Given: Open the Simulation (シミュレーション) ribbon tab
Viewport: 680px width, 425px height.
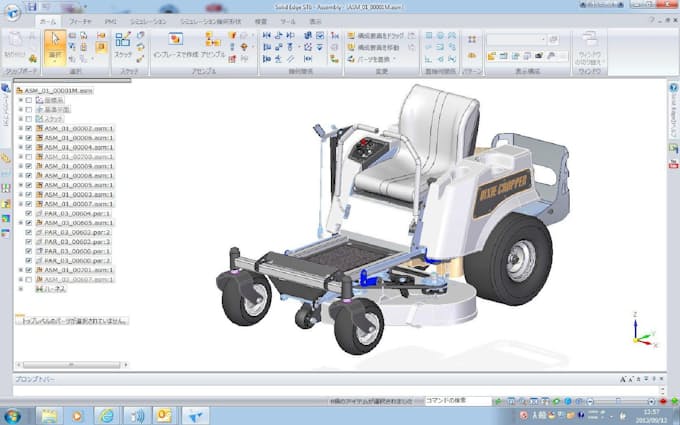Looking at the screenshot, I should point(147,19).
